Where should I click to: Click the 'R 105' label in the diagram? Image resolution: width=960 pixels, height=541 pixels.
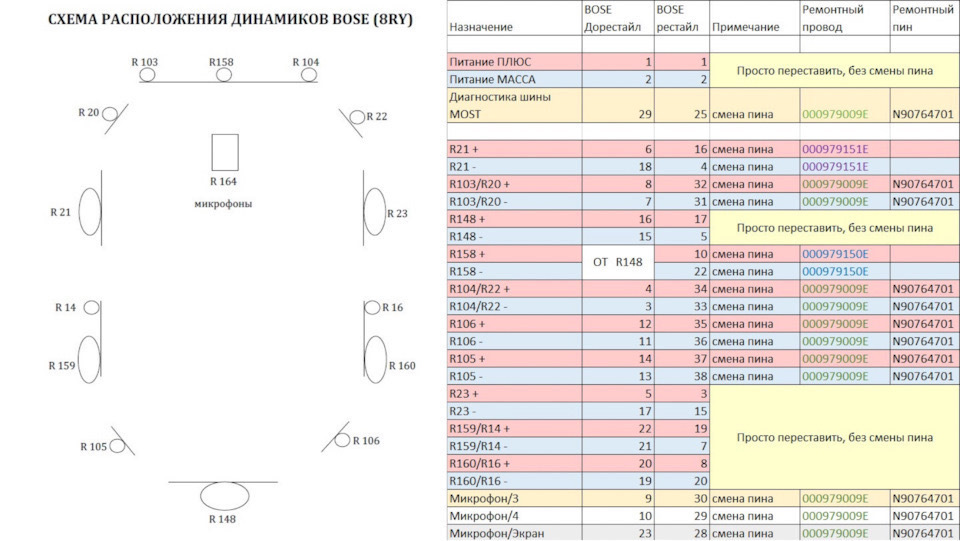(94, 447)
